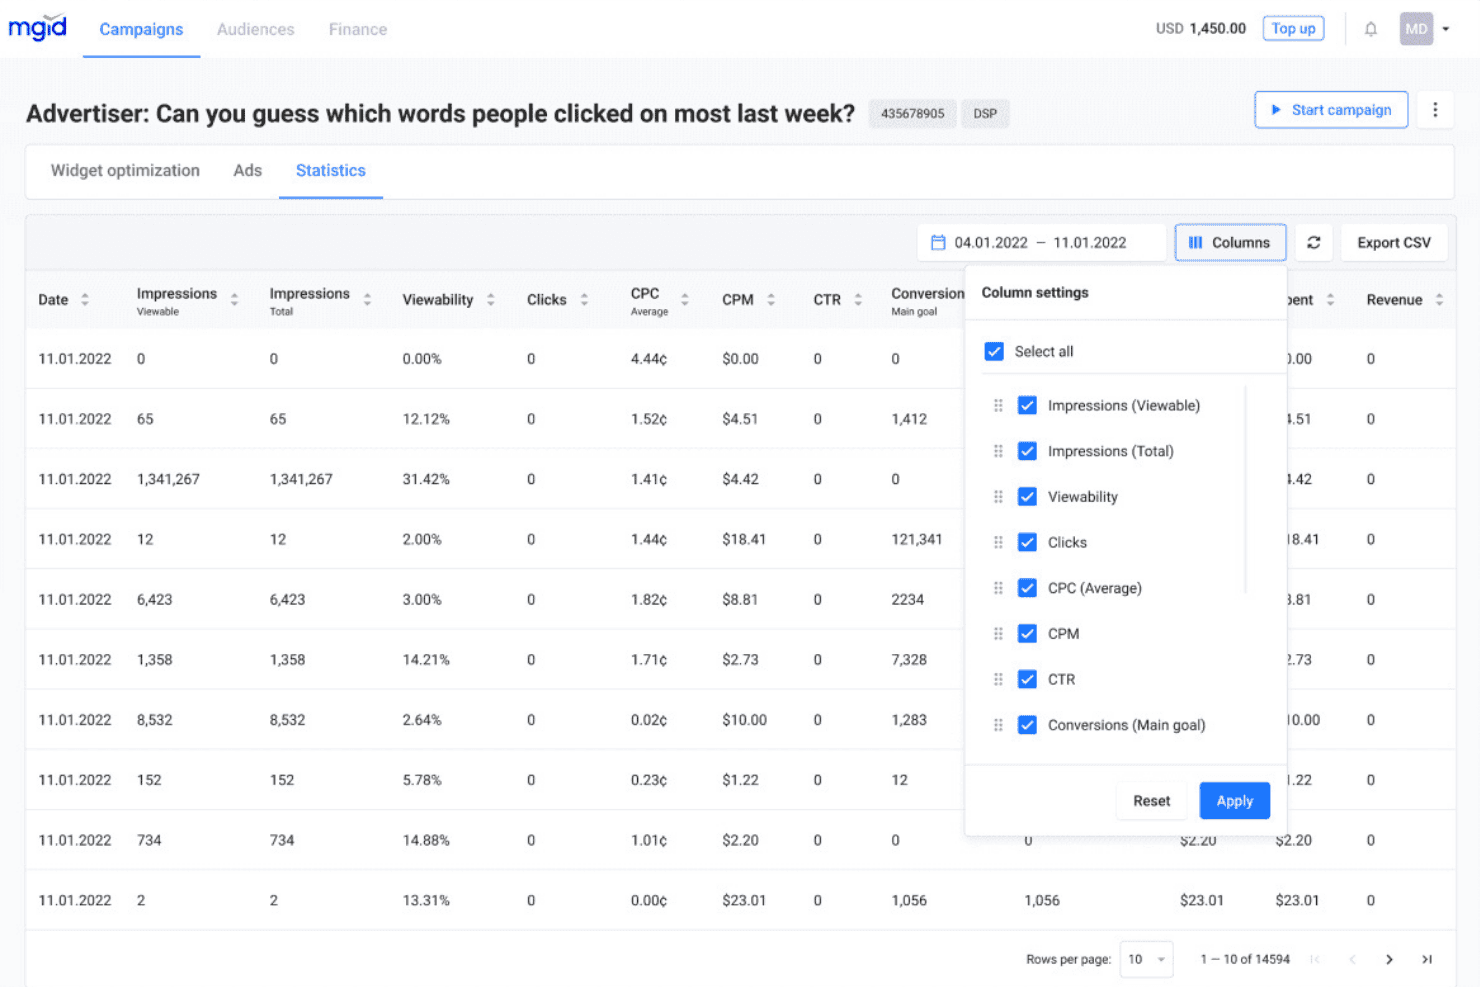This screenshot has width=1480, height=987.
Task: Click the date range input field
Action: tap(1041, 242)
